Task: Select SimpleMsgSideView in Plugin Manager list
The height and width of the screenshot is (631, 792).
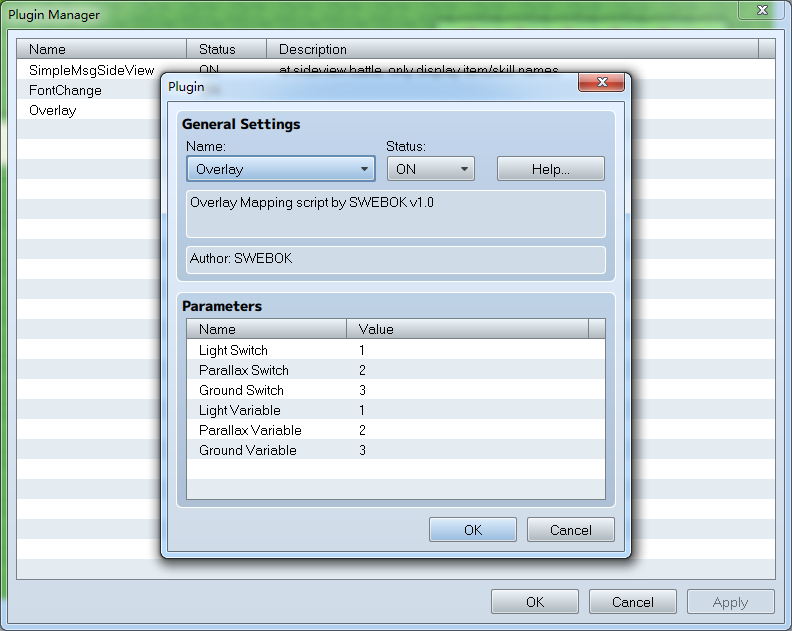Action: pyautogui.click(x=91, y=70)
